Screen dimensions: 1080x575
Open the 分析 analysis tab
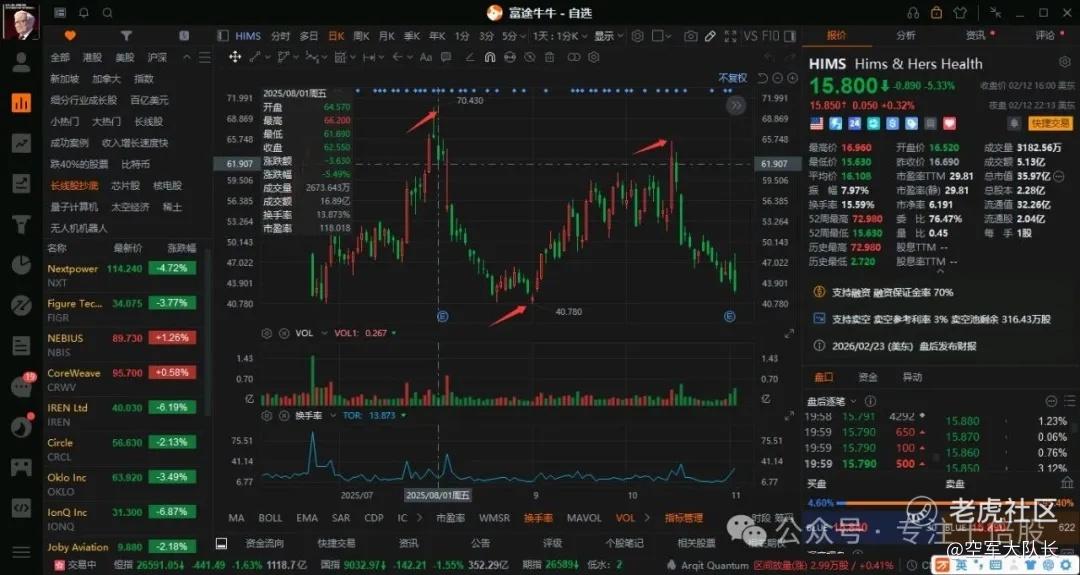[x=906, y=35]
